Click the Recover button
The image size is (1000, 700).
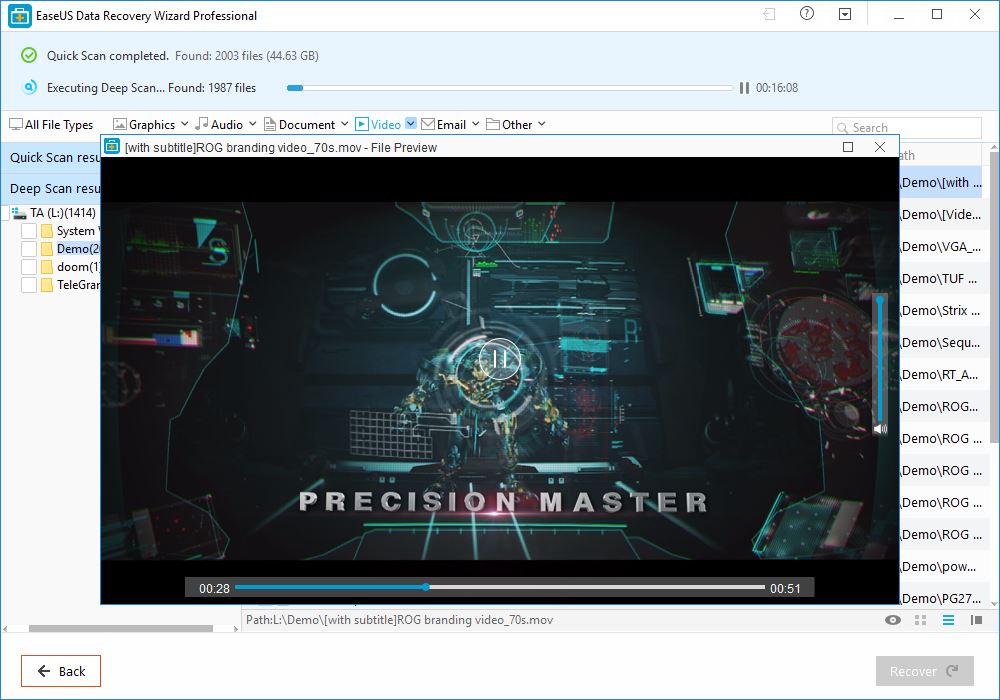tap(924, 671)
